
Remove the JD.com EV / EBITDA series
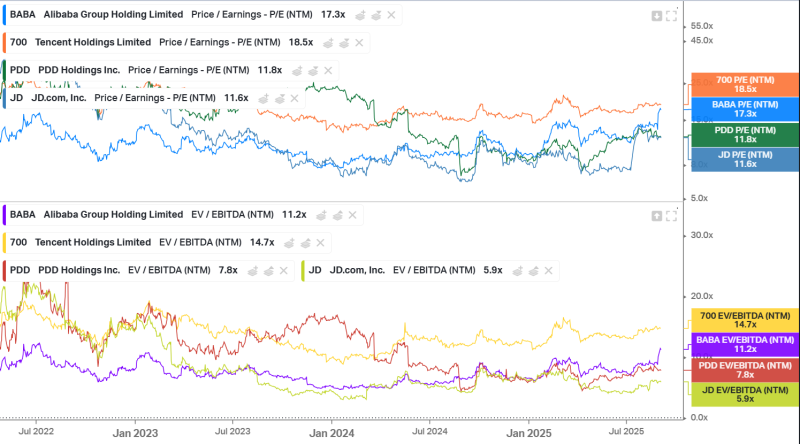tap(548, 270)
